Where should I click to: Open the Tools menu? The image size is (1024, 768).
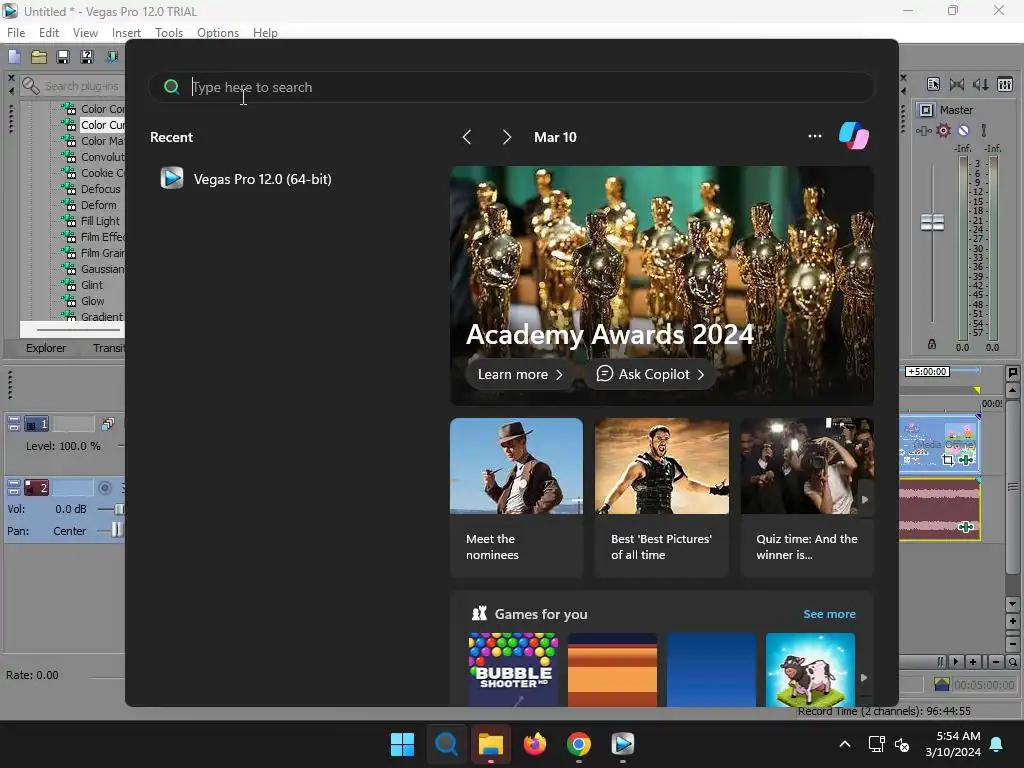[169, 33]
